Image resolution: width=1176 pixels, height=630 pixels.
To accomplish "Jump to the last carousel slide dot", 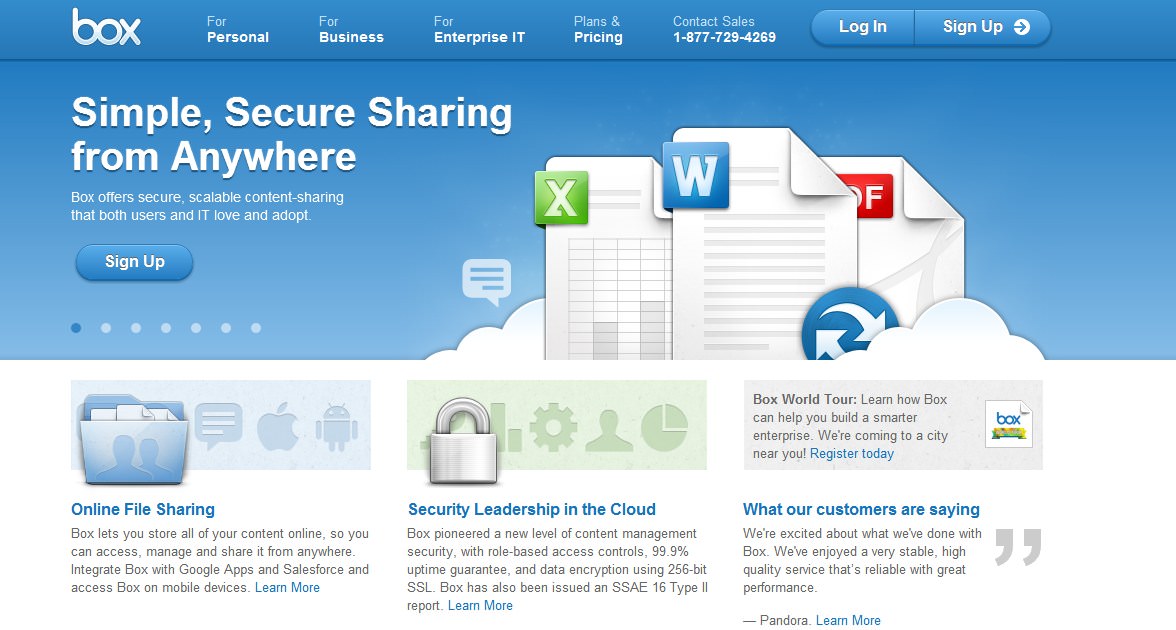I will (x=256, y=328).
